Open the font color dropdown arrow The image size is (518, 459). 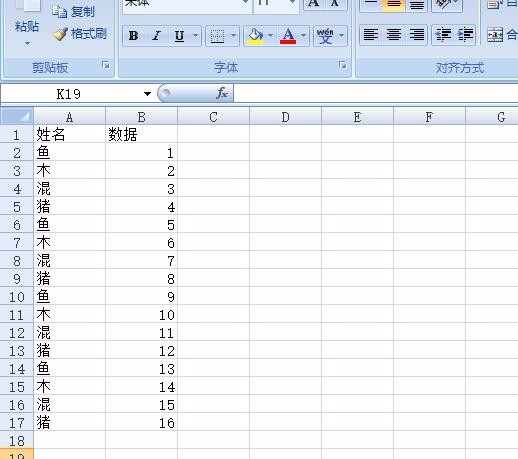(303, 36)
